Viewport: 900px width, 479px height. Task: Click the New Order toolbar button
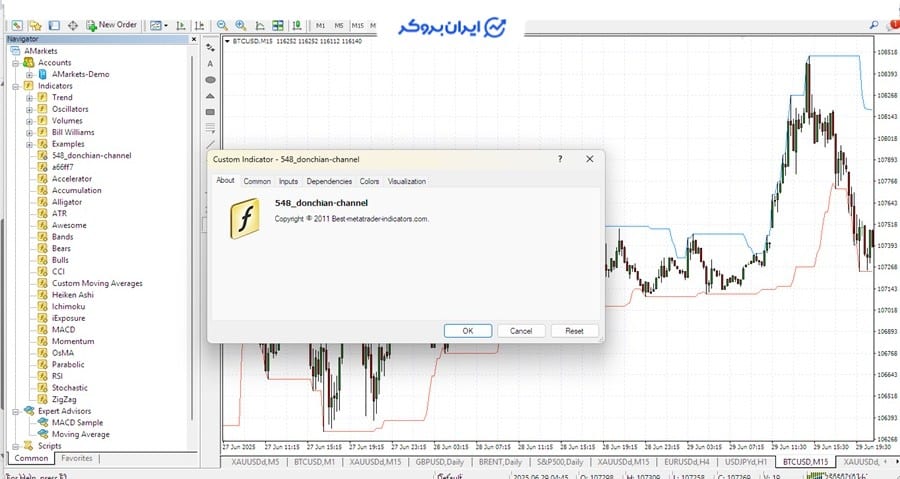[111, 24]
